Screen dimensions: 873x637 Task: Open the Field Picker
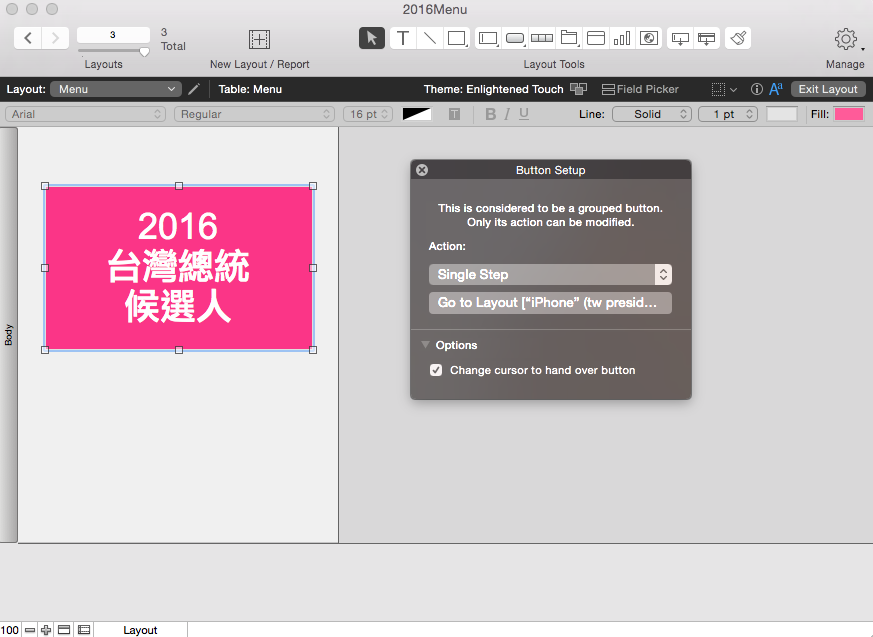click(x=640, y=89)
